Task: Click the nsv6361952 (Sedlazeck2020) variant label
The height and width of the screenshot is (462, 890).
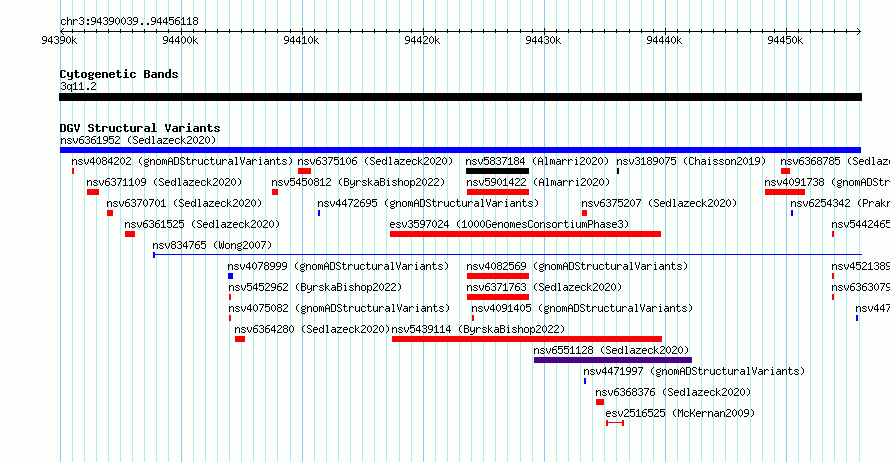Action: [138, 140]
